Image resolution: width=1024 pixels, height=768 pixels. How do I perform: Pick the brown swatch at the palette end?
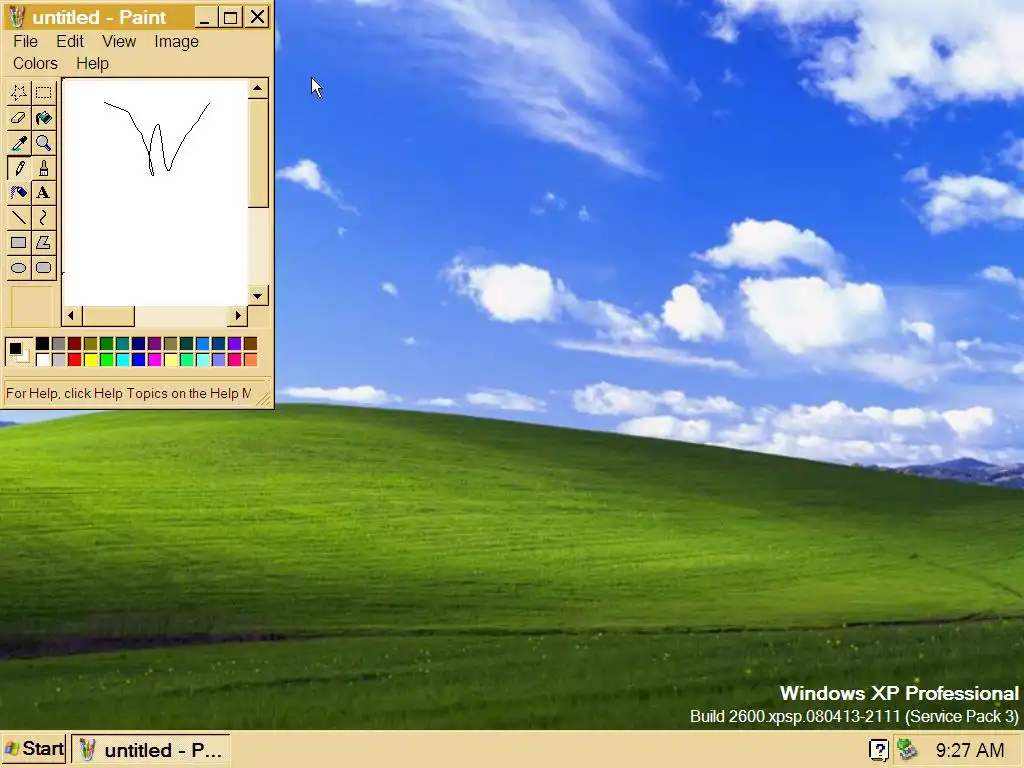tap(251, 344)
